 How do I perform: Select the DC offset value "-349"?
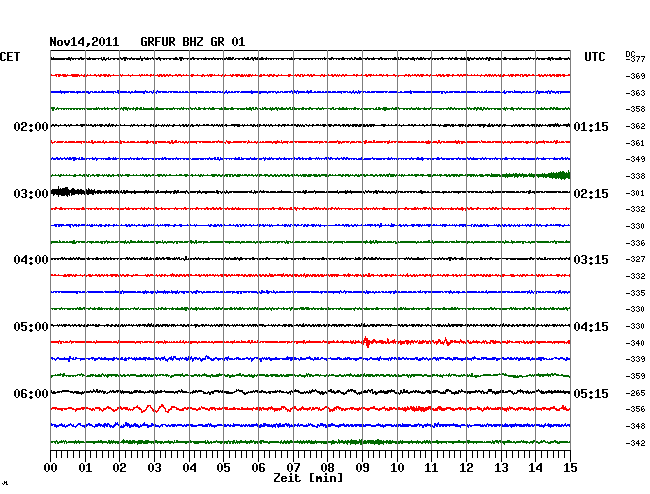pos(635,159)
